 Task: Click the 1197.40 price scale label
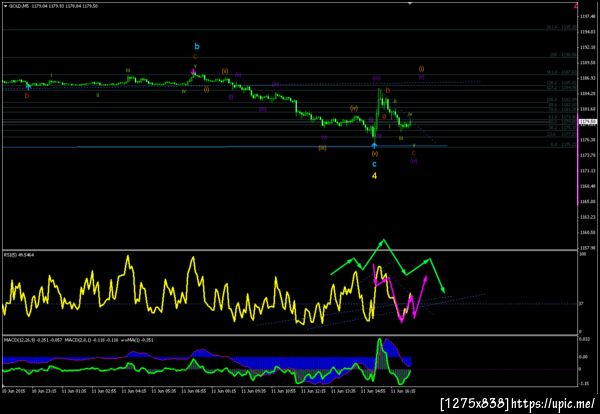pyautogui.click(x=588, y=16)
